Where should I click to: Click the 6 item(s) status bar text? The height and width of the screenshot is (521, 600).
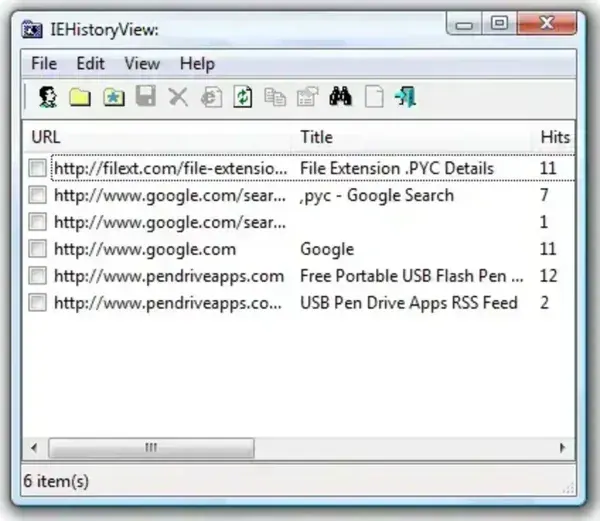56,481
